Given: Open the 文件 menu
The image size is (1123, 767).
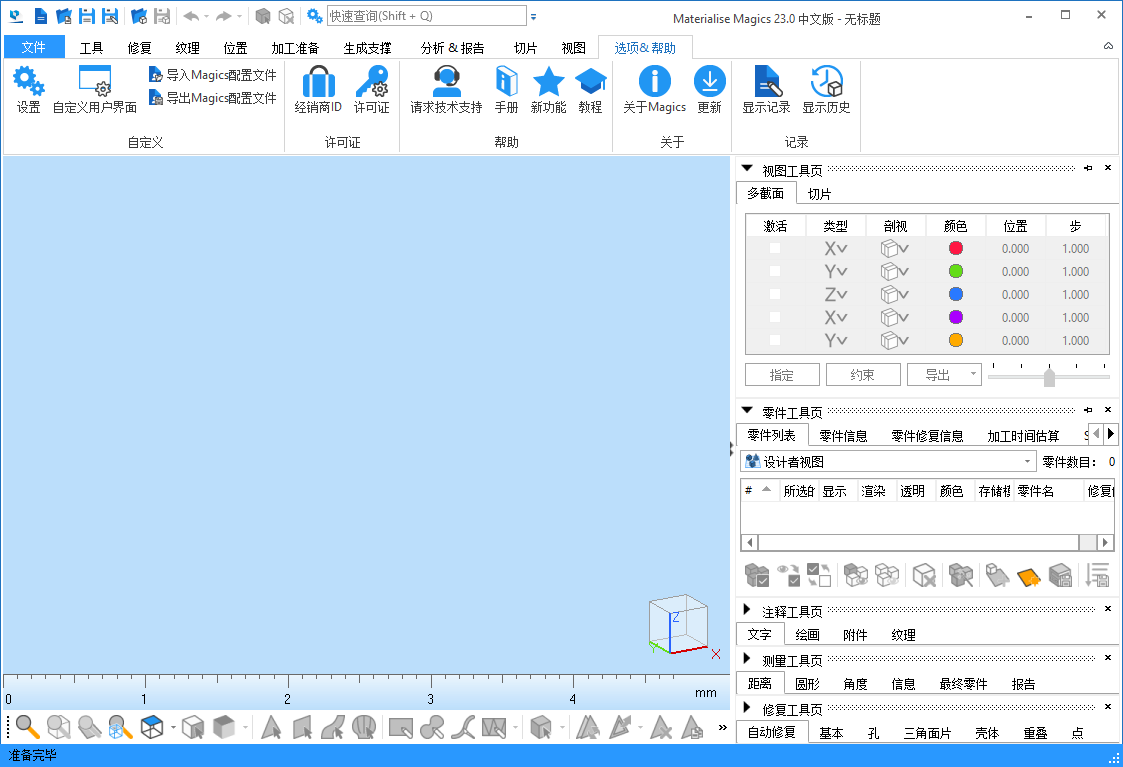Looking at the screenshot, I should point(34,47).
